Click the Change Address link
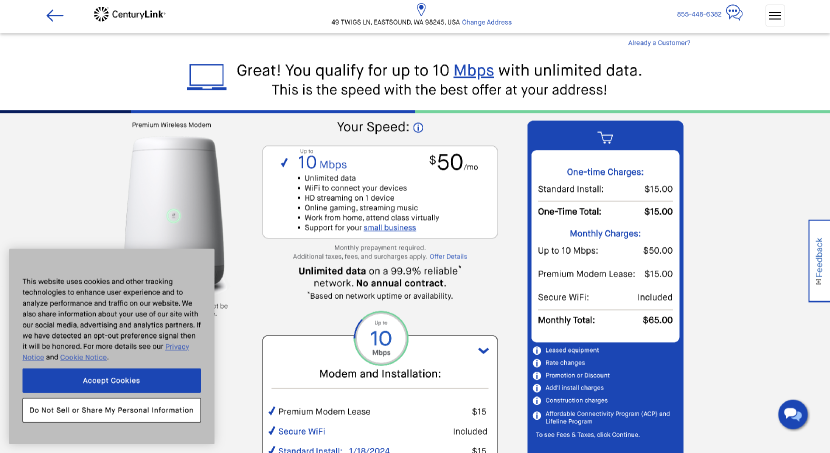 coord(486,22)
